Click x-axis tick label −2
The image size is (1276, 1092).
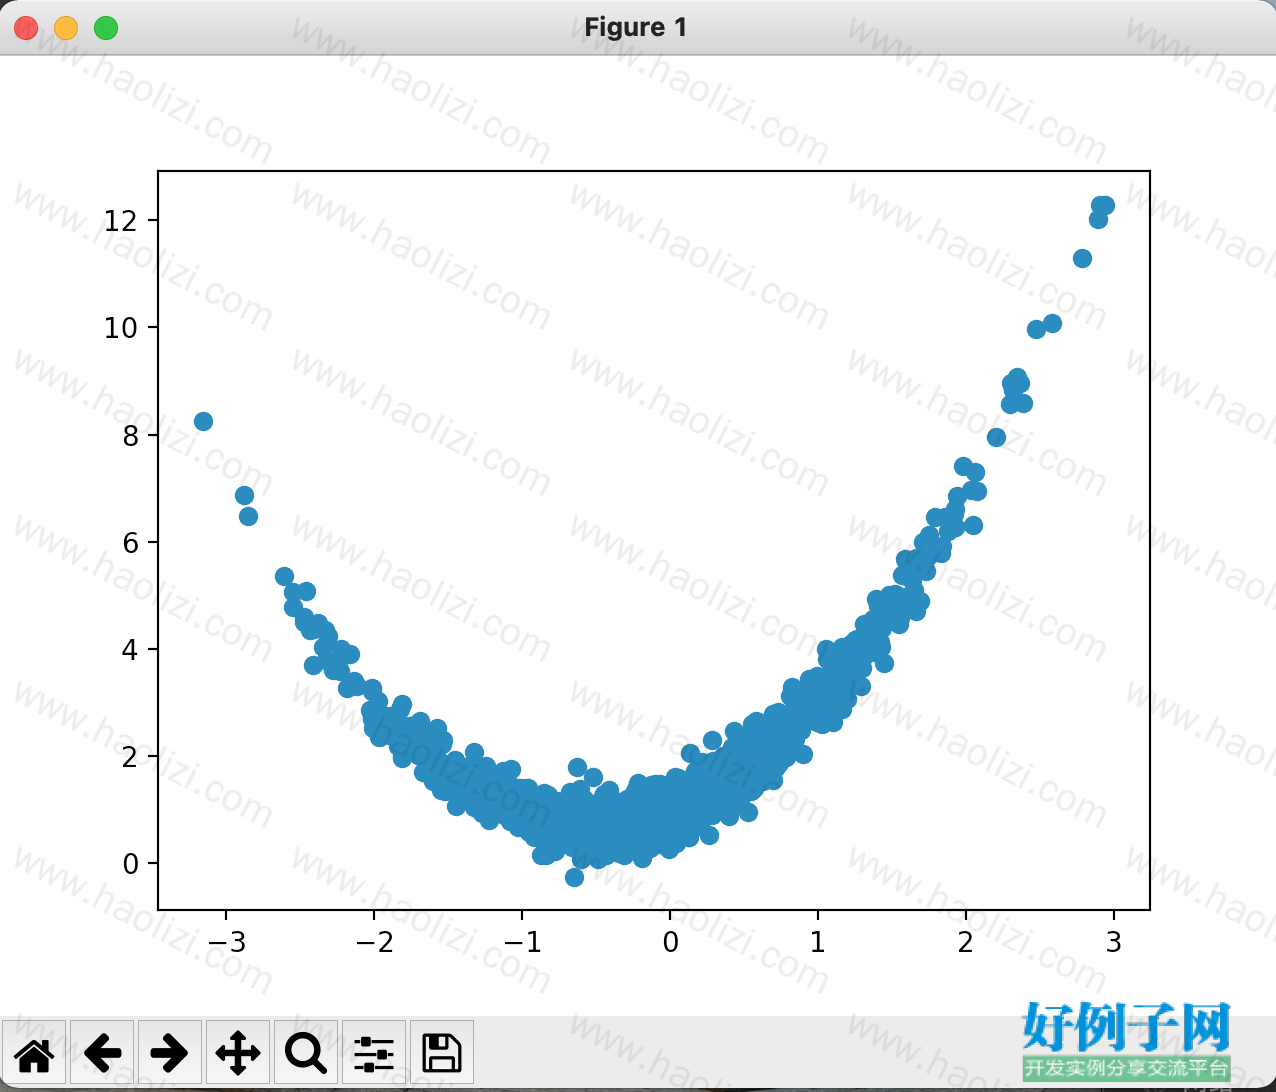click(x=374, y=942)
